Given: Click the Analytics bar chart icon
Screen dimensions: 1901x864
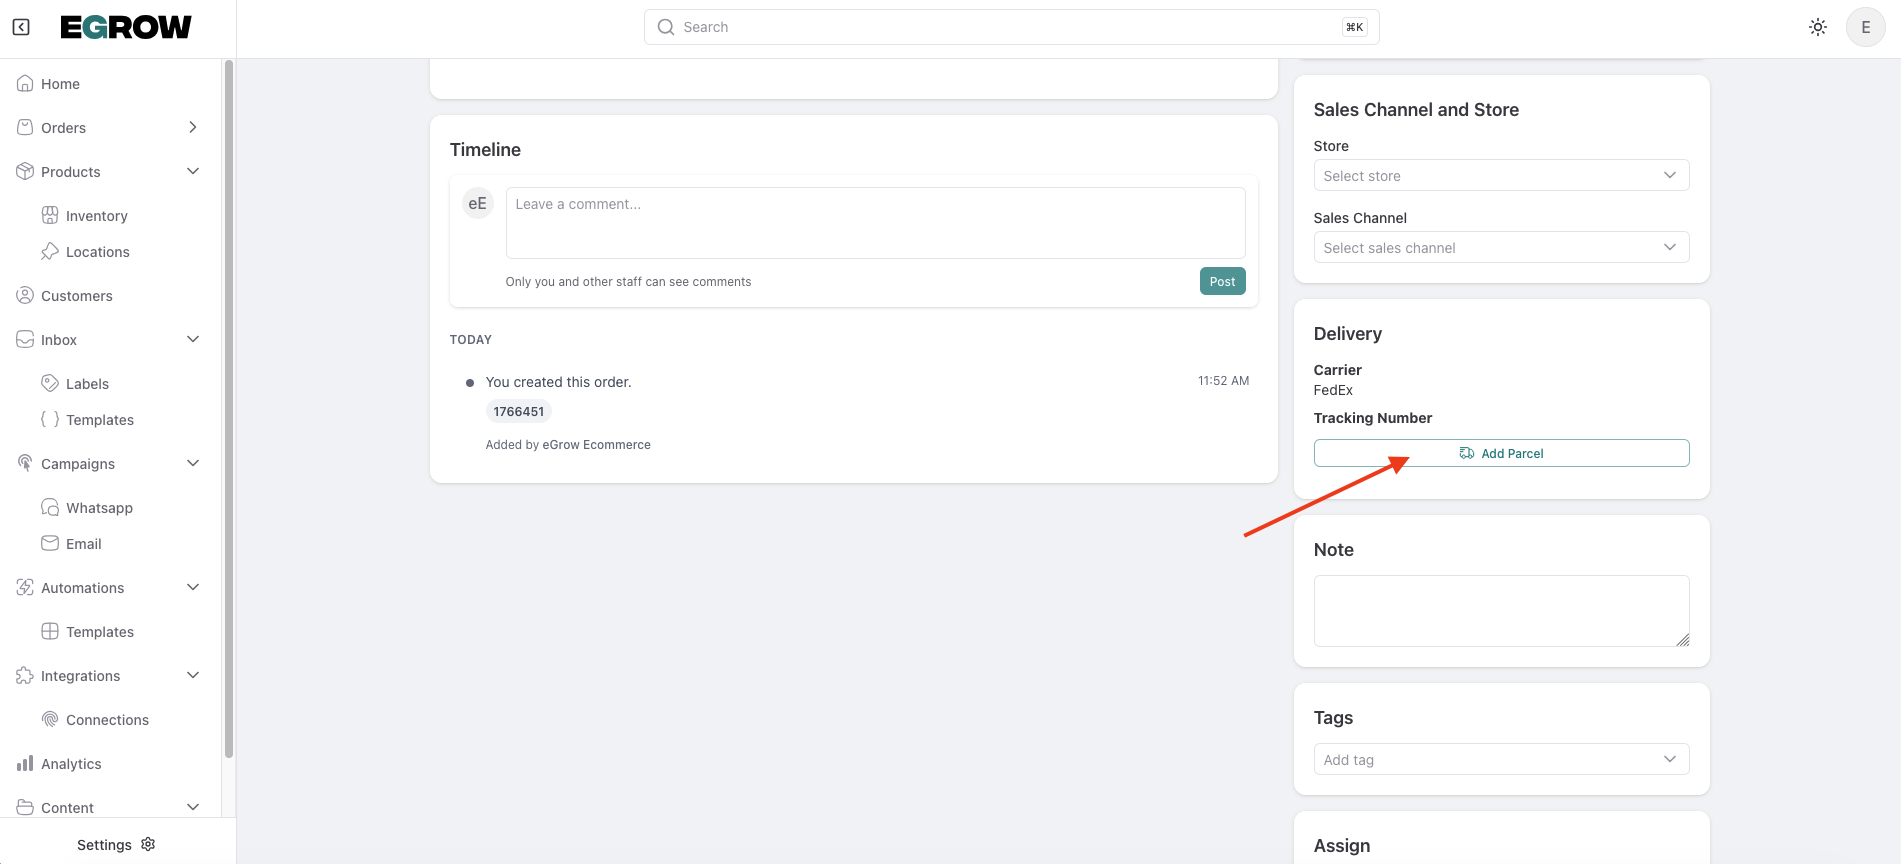Looking at the screenshot, I should [25, 764].
